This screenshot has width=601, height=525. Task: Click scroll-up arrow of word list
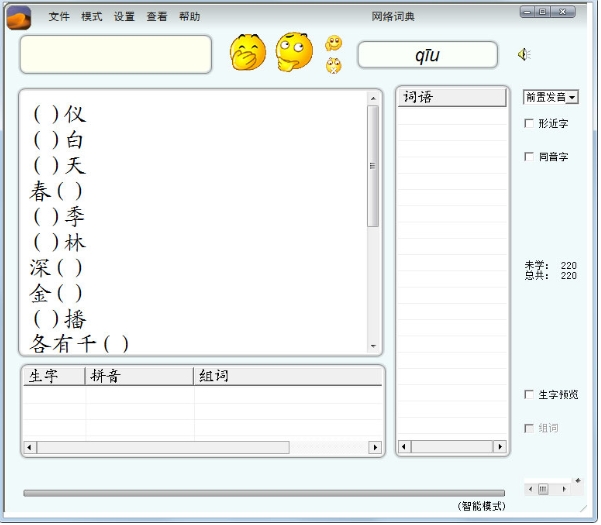point(374,99)
